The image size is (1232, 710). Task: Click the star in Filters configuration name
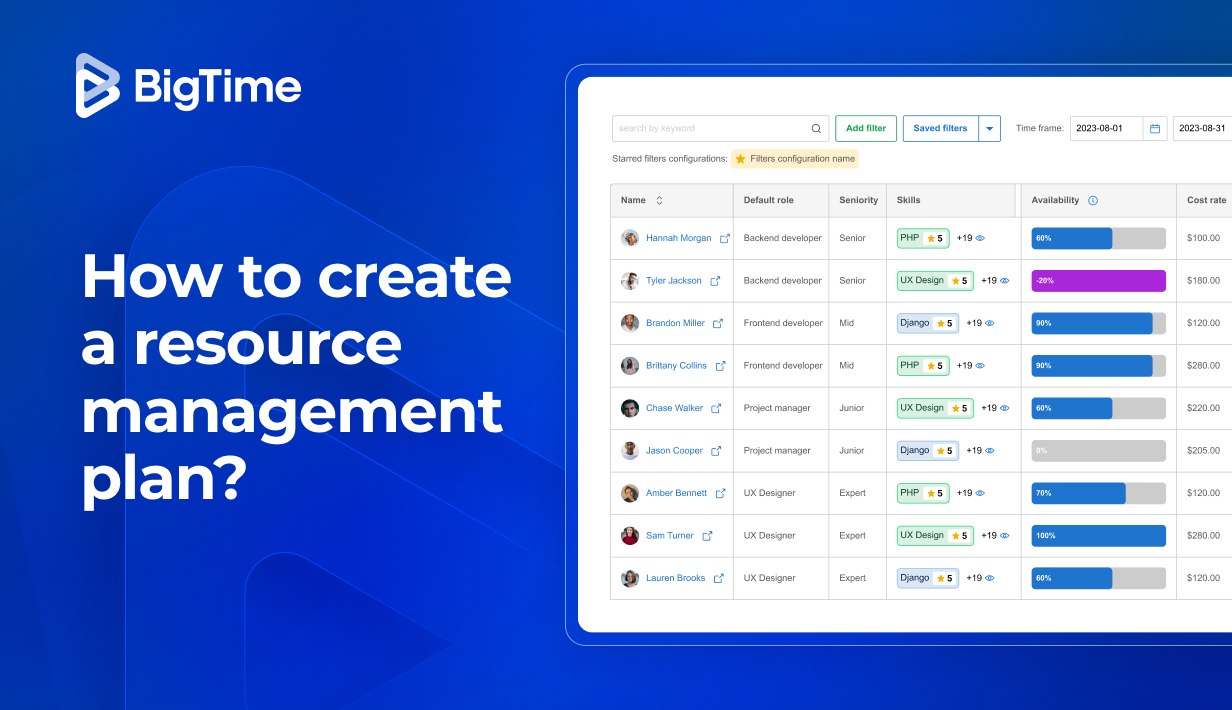[x=740, y=159]
